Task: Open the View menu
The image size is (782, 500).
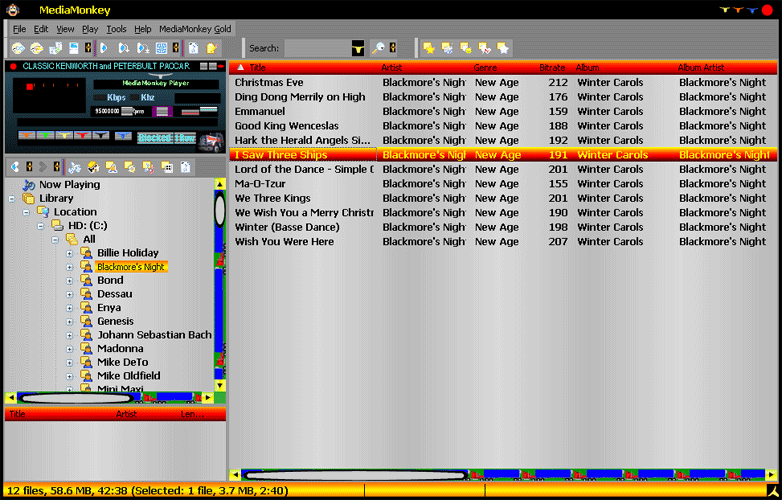Action: pyautogui.click(x=65, y=29)
